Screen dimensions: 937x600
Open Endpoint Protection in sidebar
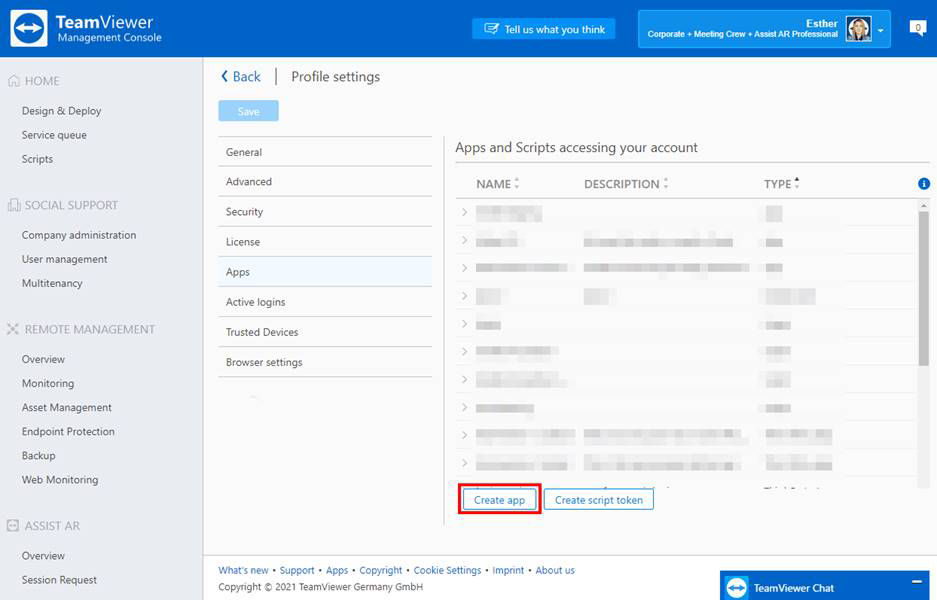click(68, 431)
